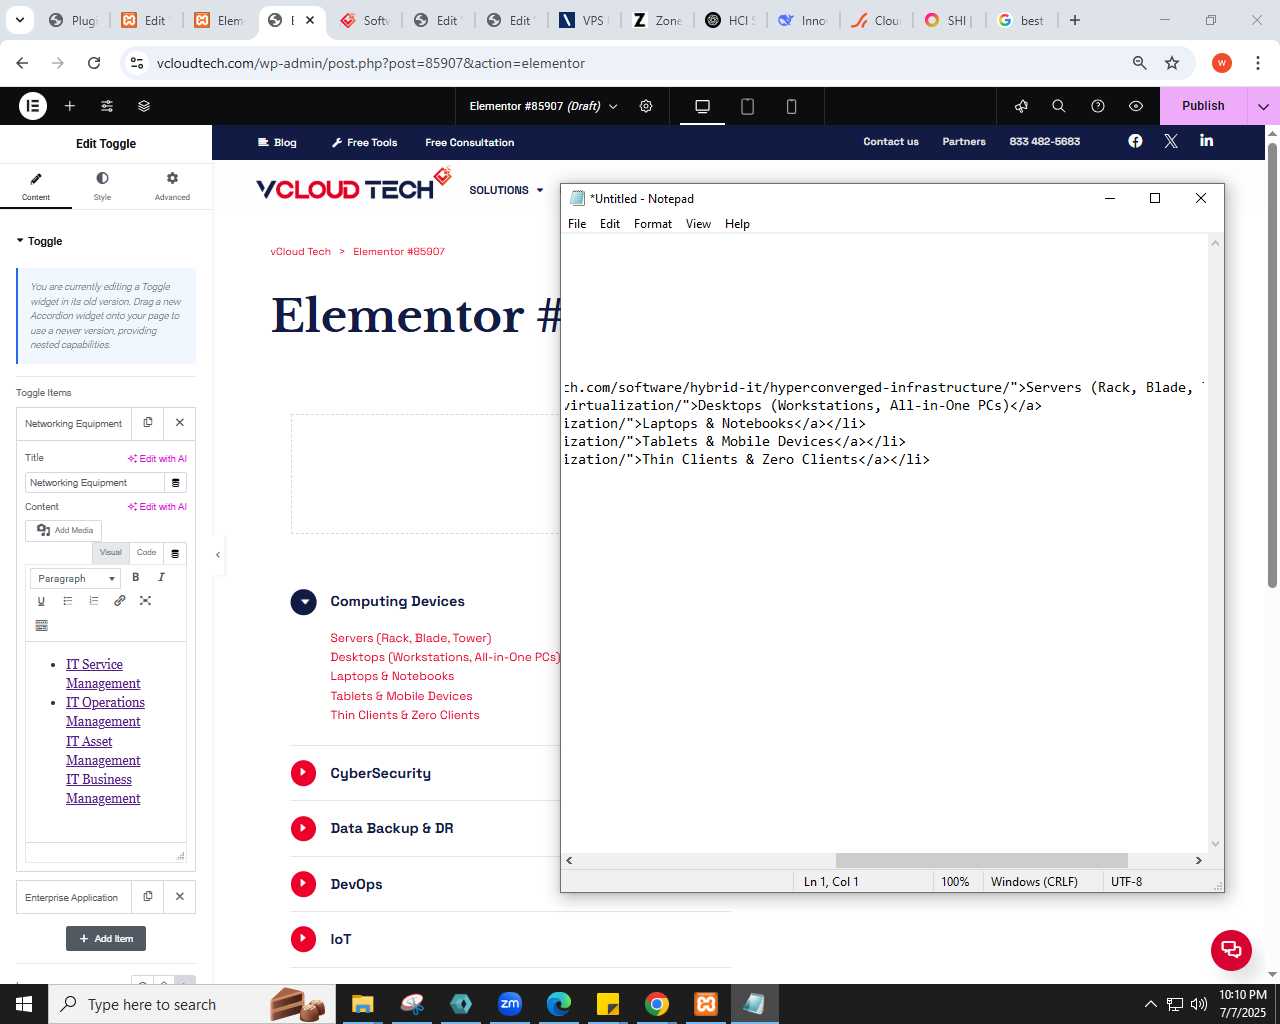Image resolution: width=1280 pixels, height=1024 pixels.
Task: Expand the DevOps toggle
Action: tap(303, 884)
